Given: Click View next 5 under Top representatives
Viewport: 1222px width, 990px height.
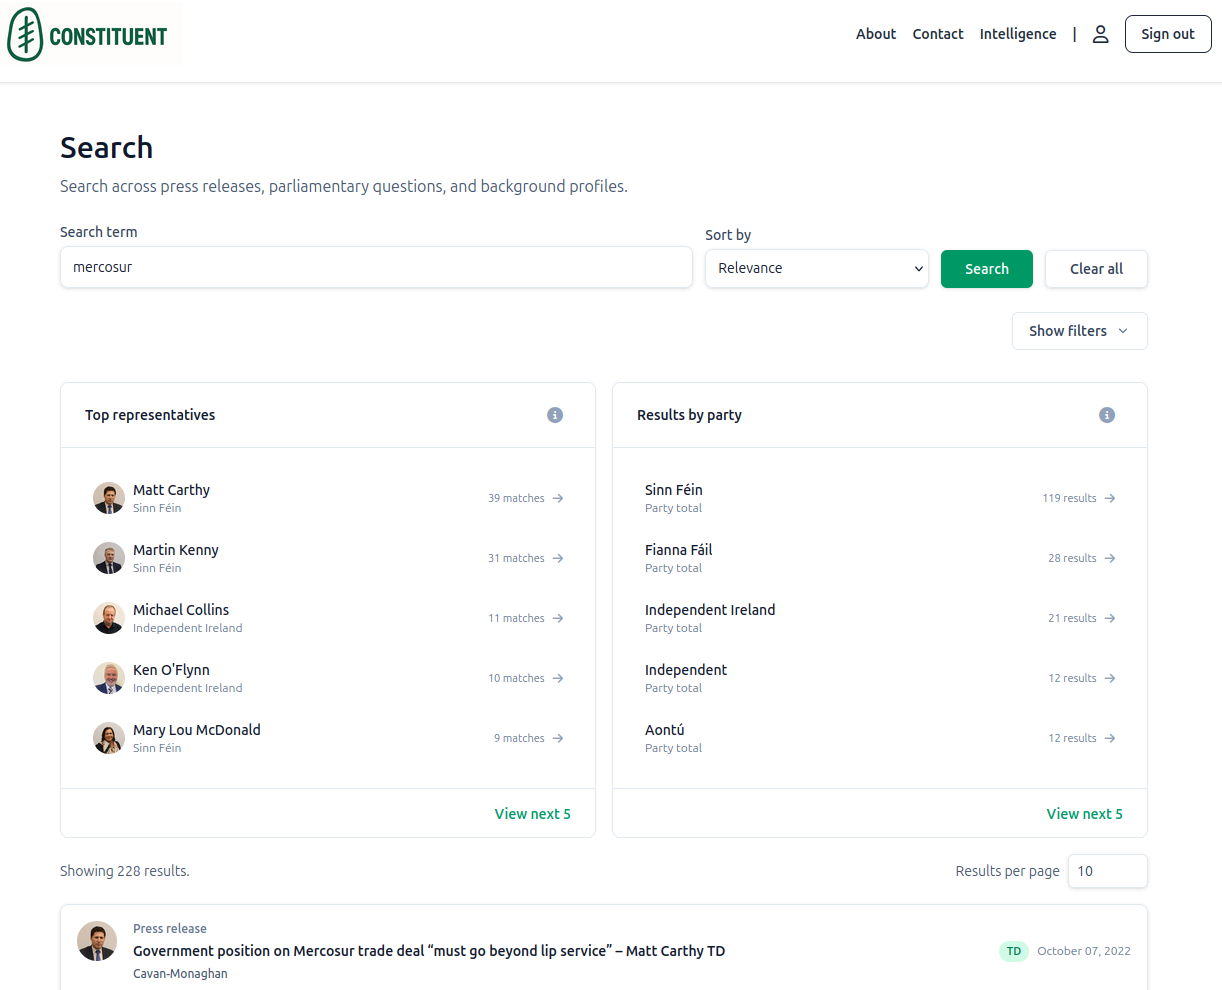Looking at the screenshot, I should (532, 813).
